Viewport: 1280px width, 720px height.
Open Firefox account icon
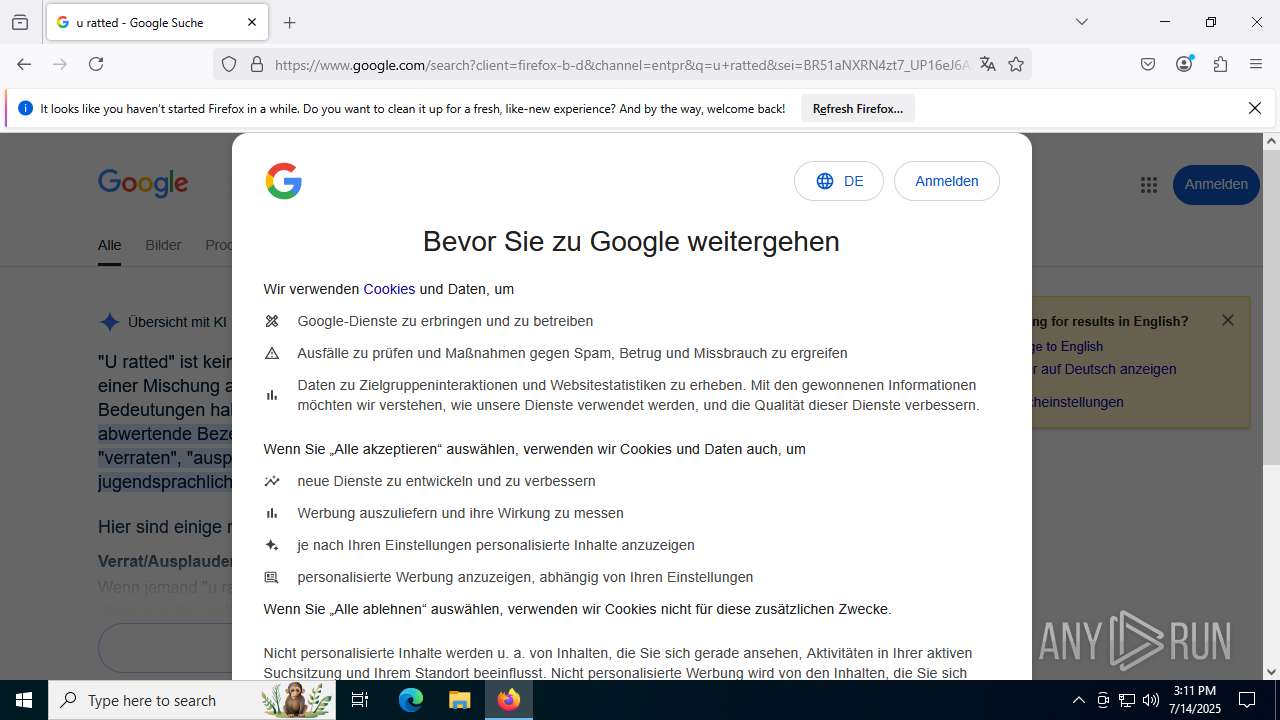1184,64
